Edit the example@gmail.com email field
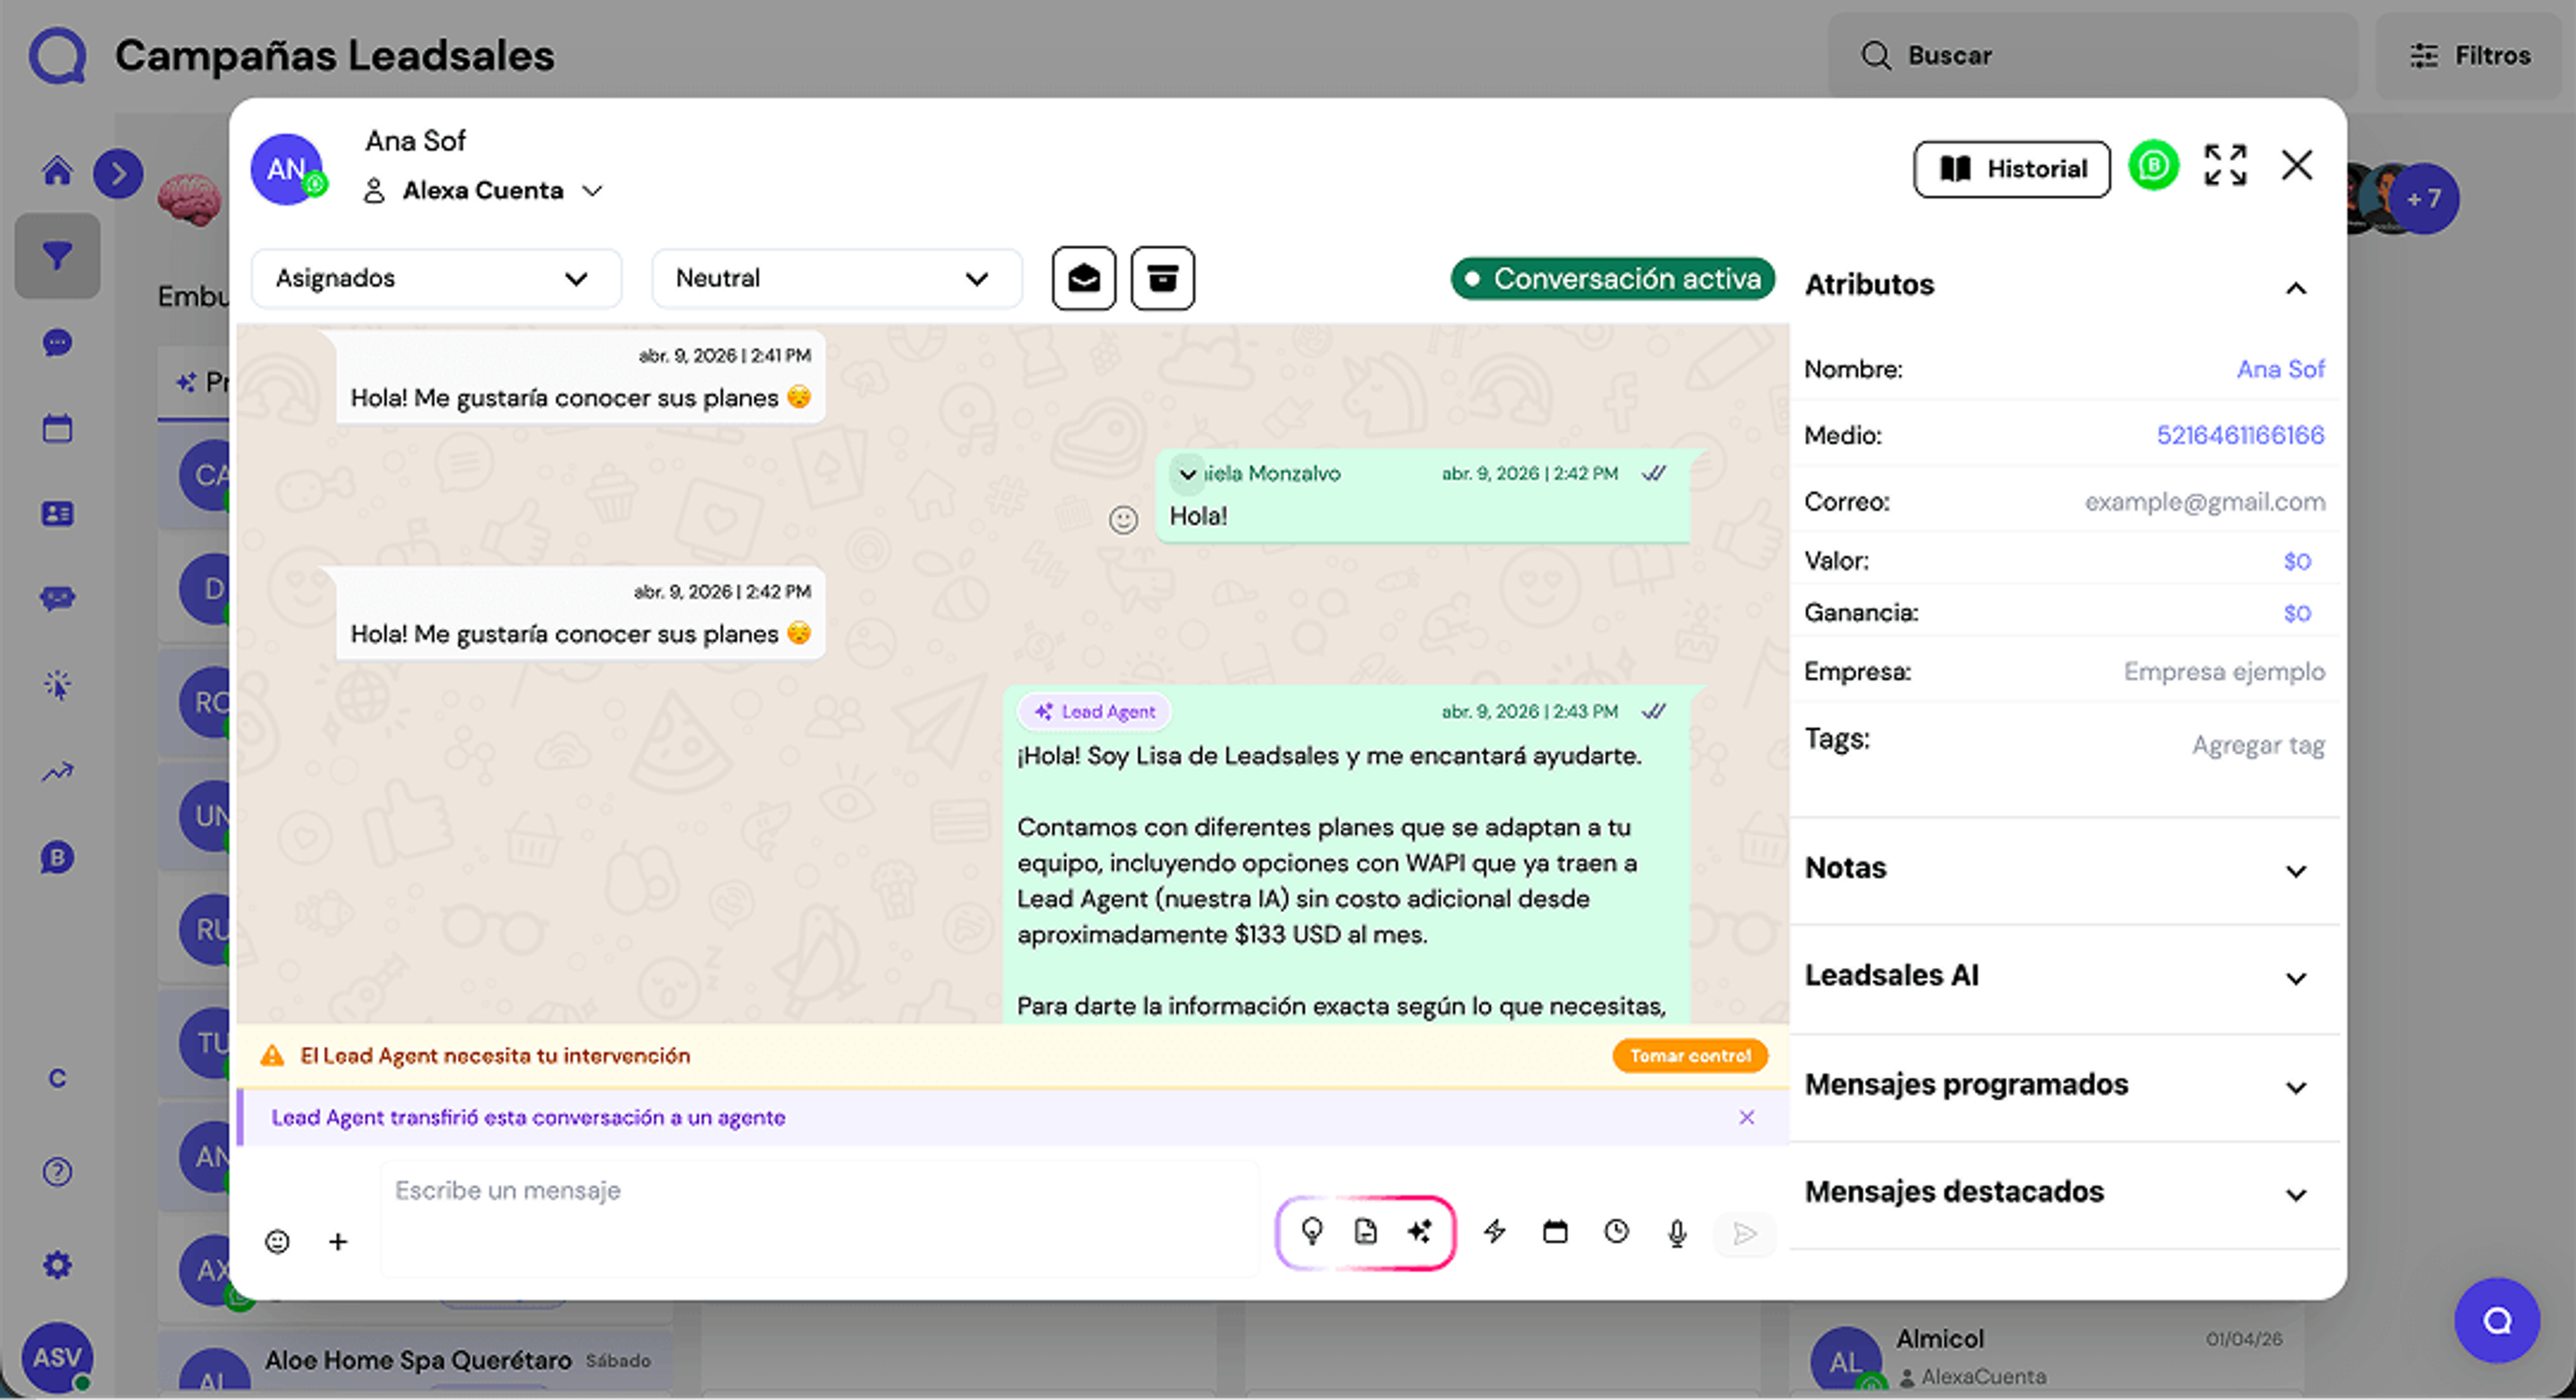This screenshot has height=1400, width=2576. pyautogui.click(x=2204, y=502)
